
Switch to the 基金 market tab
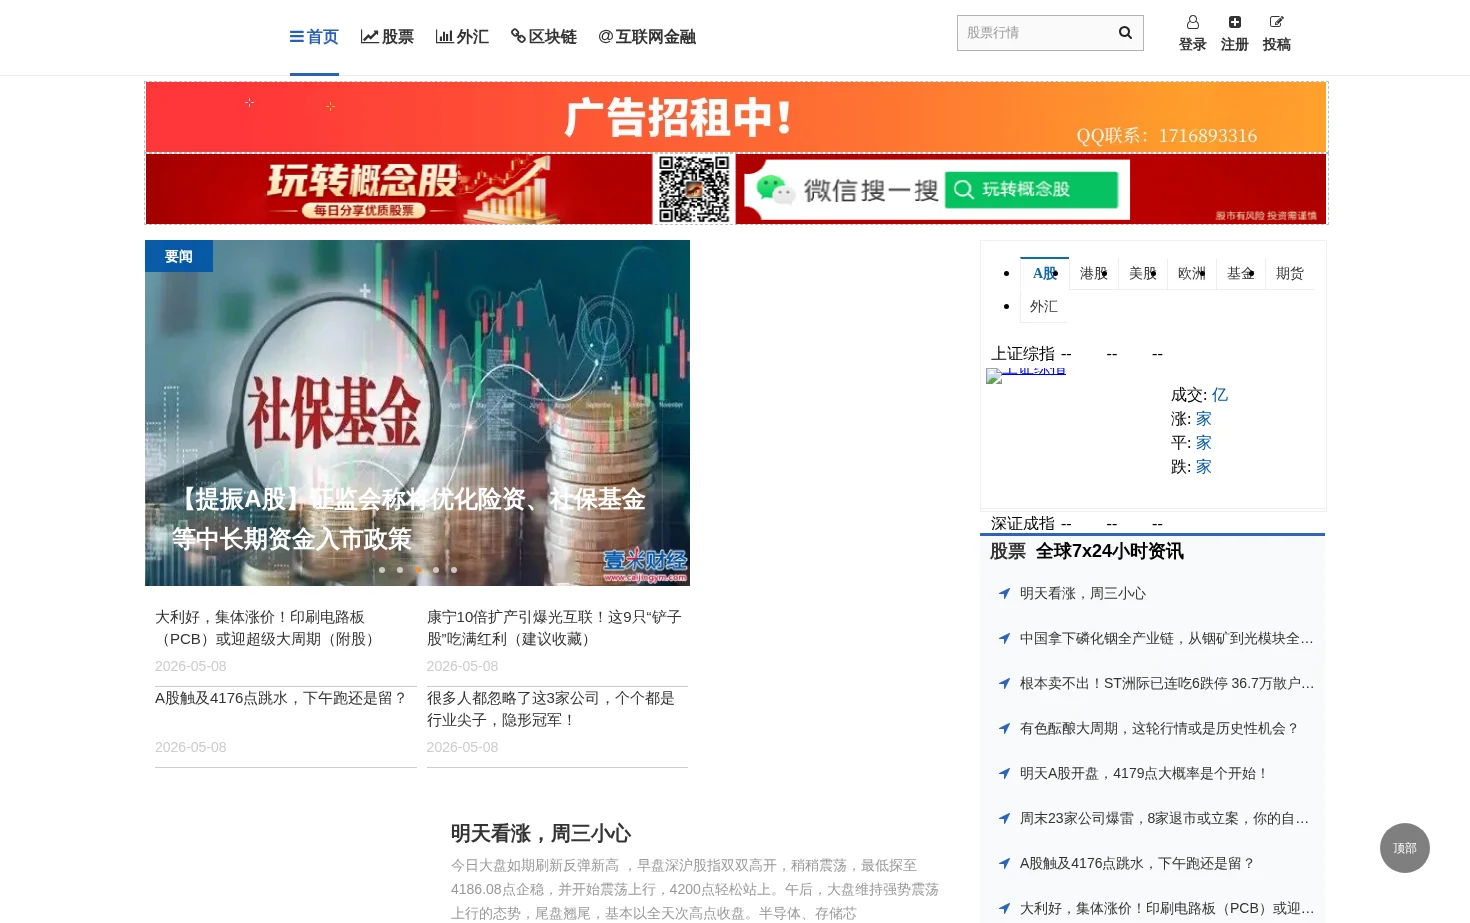(1241, 273)
